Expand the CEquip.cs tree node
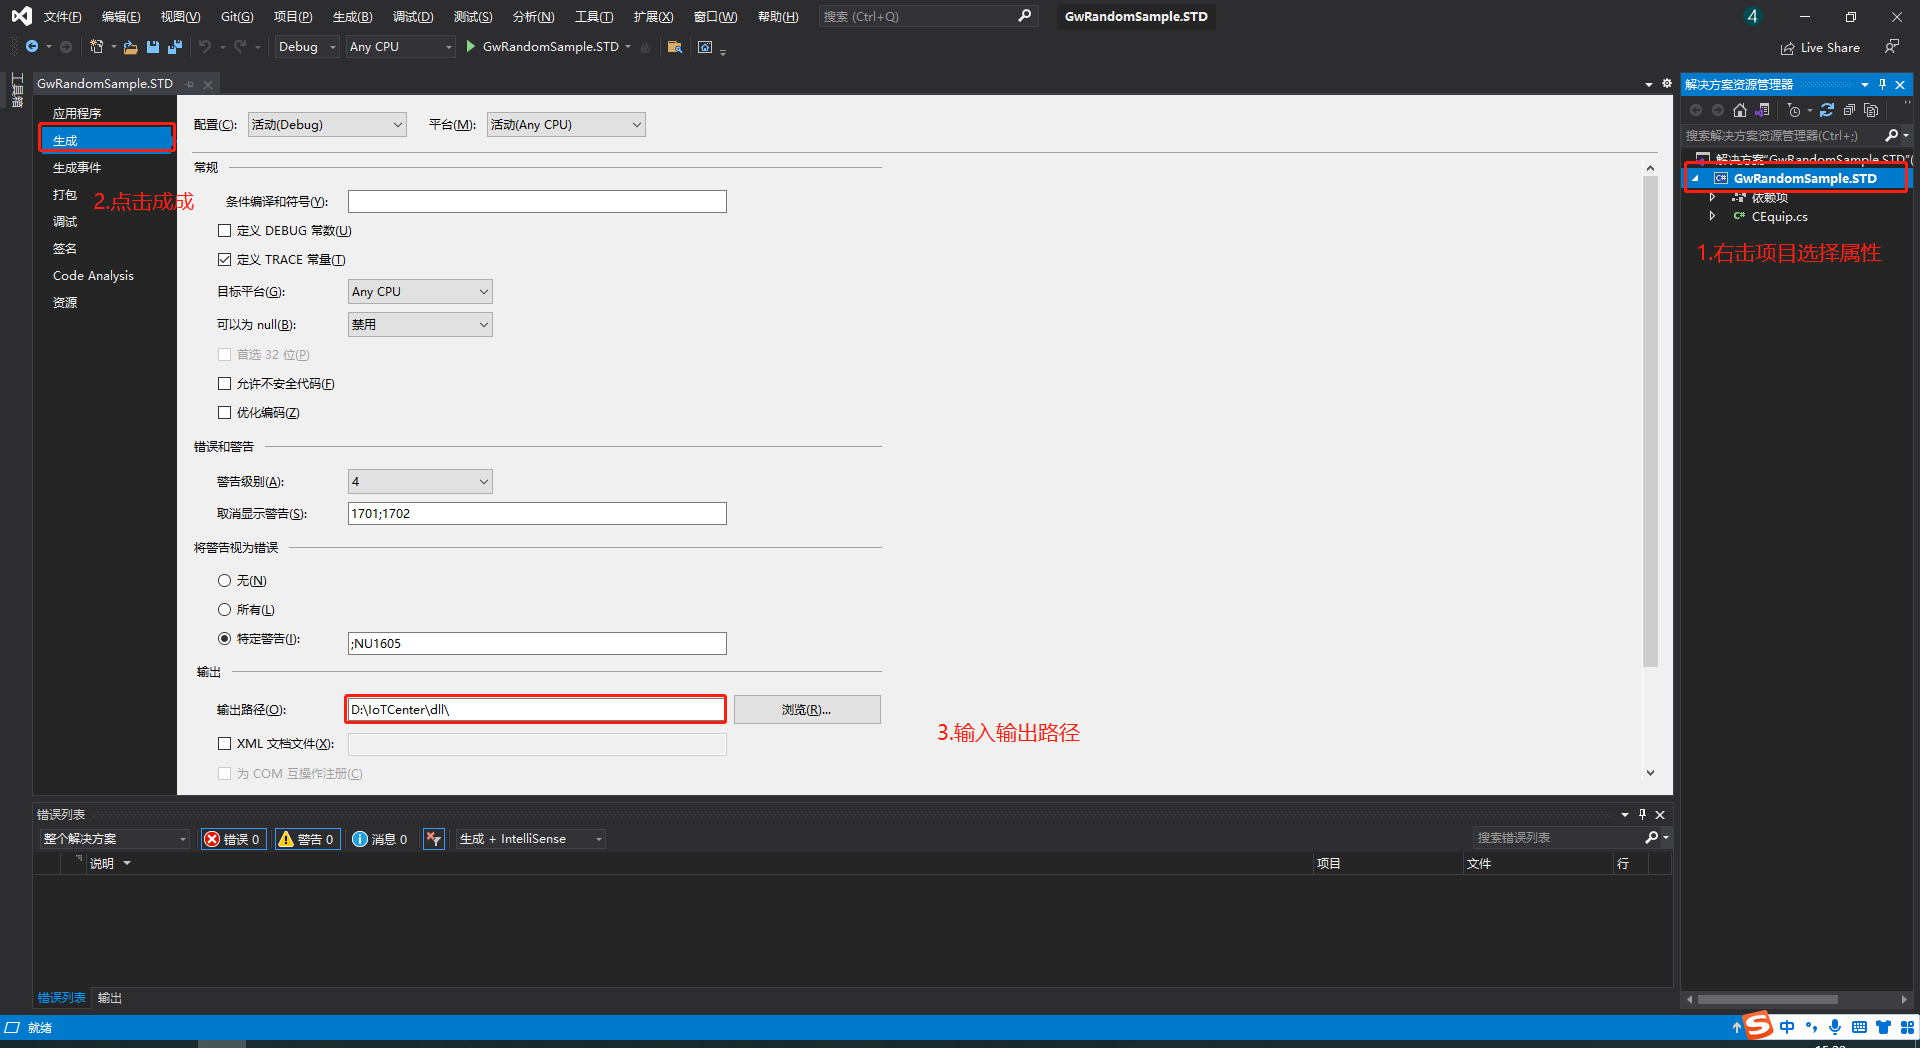The height and width of the screenshot is (1048, 1920). (1712, 217)
